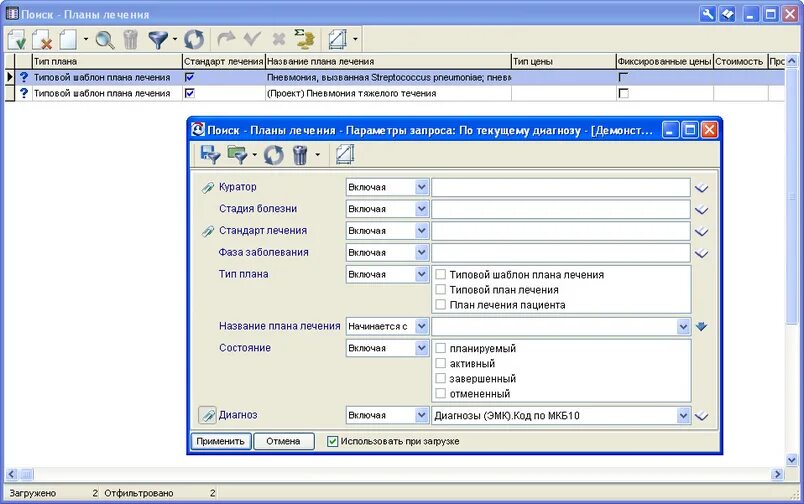Open the Куратор condition dropdown
The height and width of the screenshot is (504, 804).
(421, 187)
